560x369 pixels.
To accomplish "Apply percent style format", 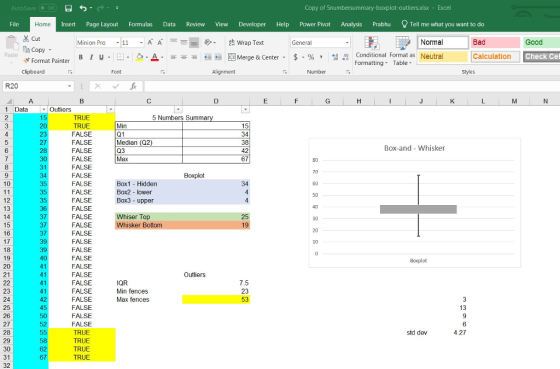I will click(311, 57).
